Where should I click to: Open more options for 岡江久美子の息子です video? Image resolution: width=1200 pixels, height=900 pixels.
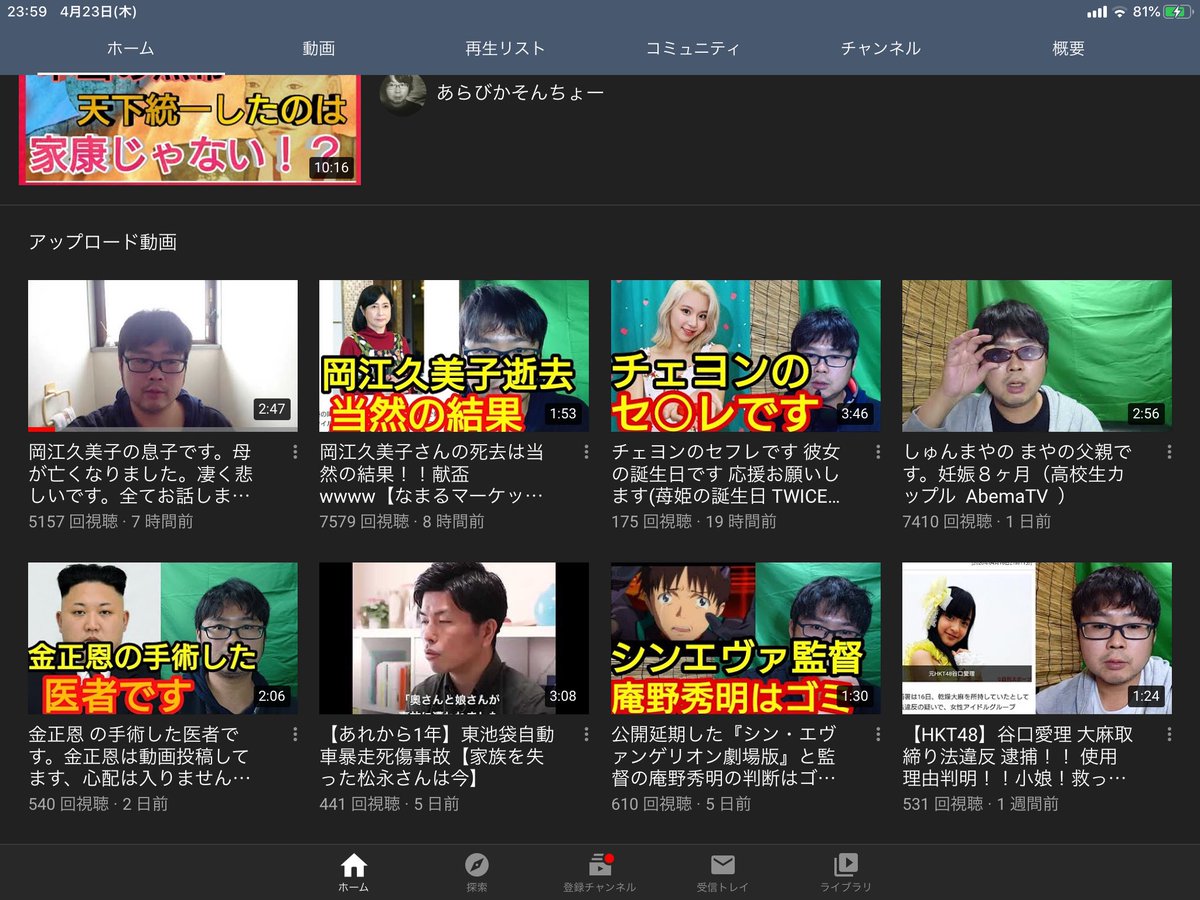(x=295, y=452)
